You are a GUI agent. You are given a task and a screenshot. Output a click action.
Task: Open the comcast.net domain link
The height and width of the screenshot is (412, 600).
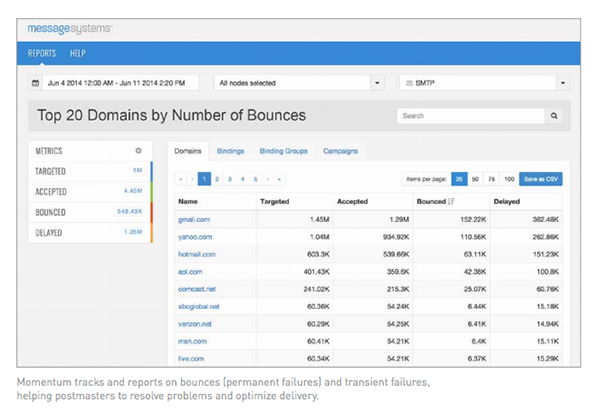197,289
